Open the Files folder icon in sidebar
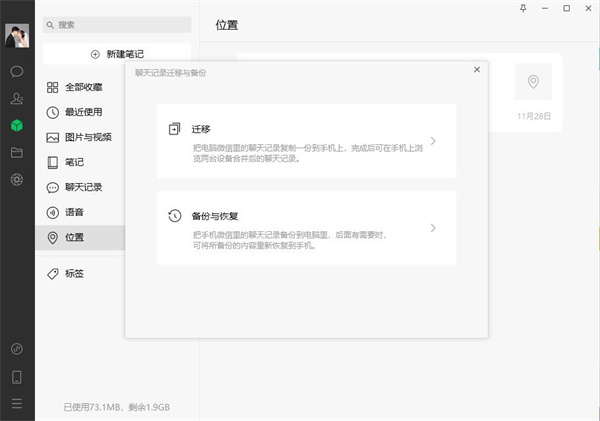The width and height of the screenshot is (600, 421). coord(17,153)
